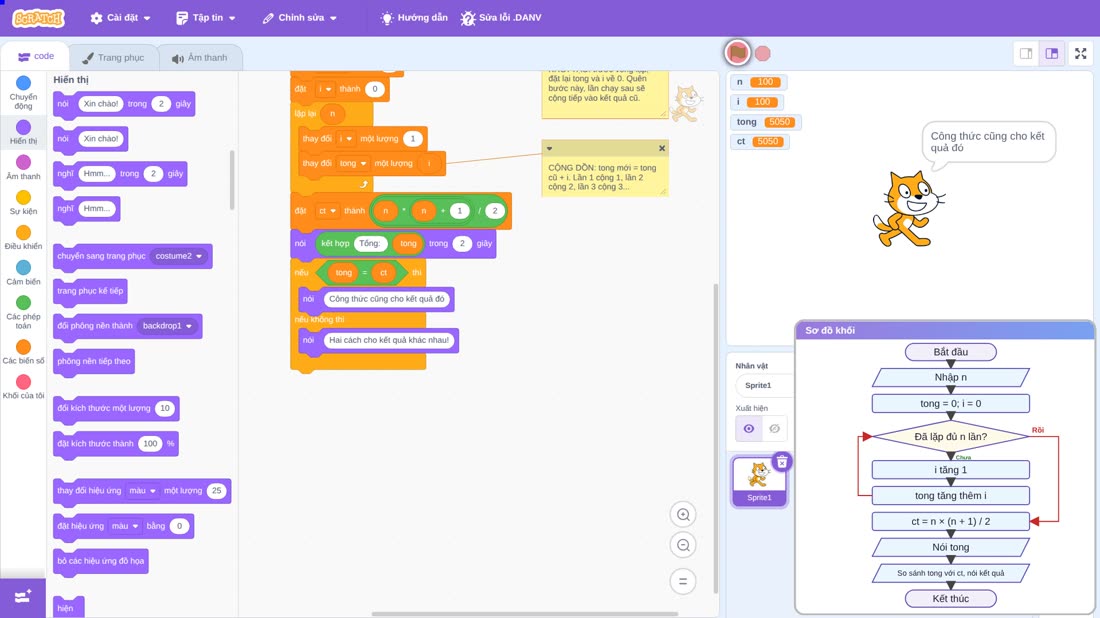Show the sprite on stage (eye icon)

749,429
